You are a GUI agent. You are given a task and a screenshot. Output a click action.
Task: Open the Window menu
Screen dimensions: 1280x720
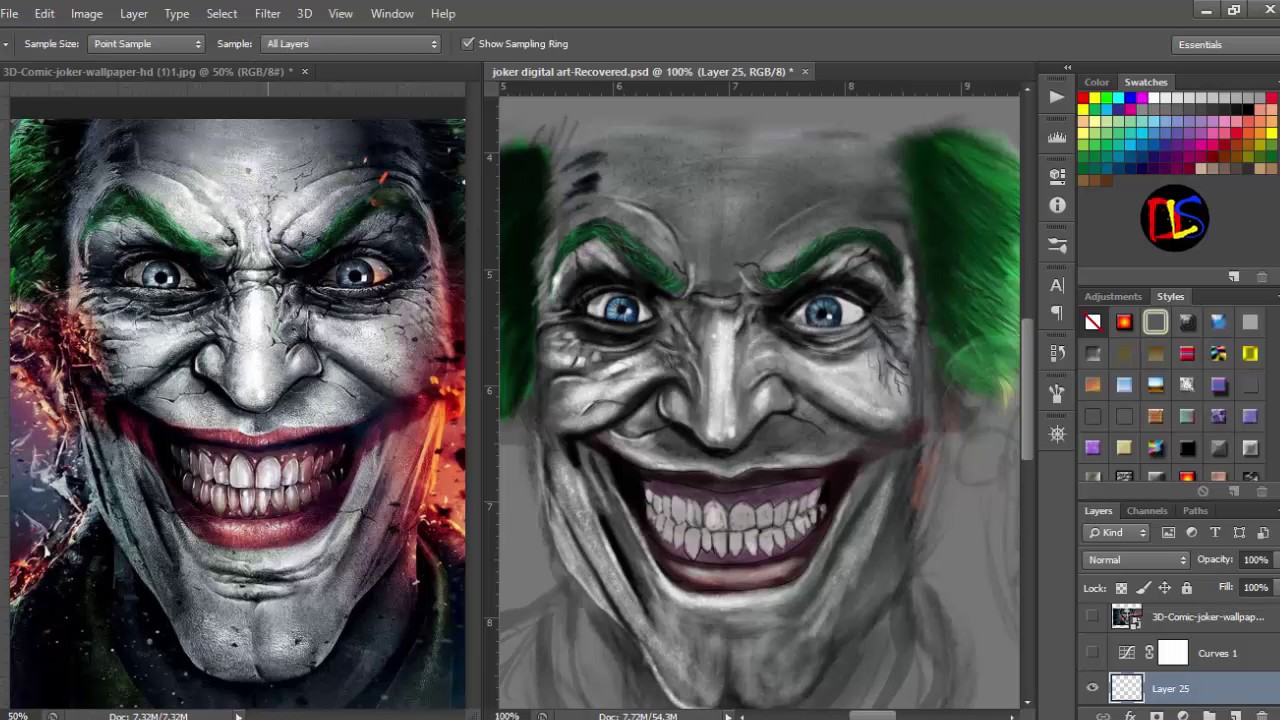(392, 14)
